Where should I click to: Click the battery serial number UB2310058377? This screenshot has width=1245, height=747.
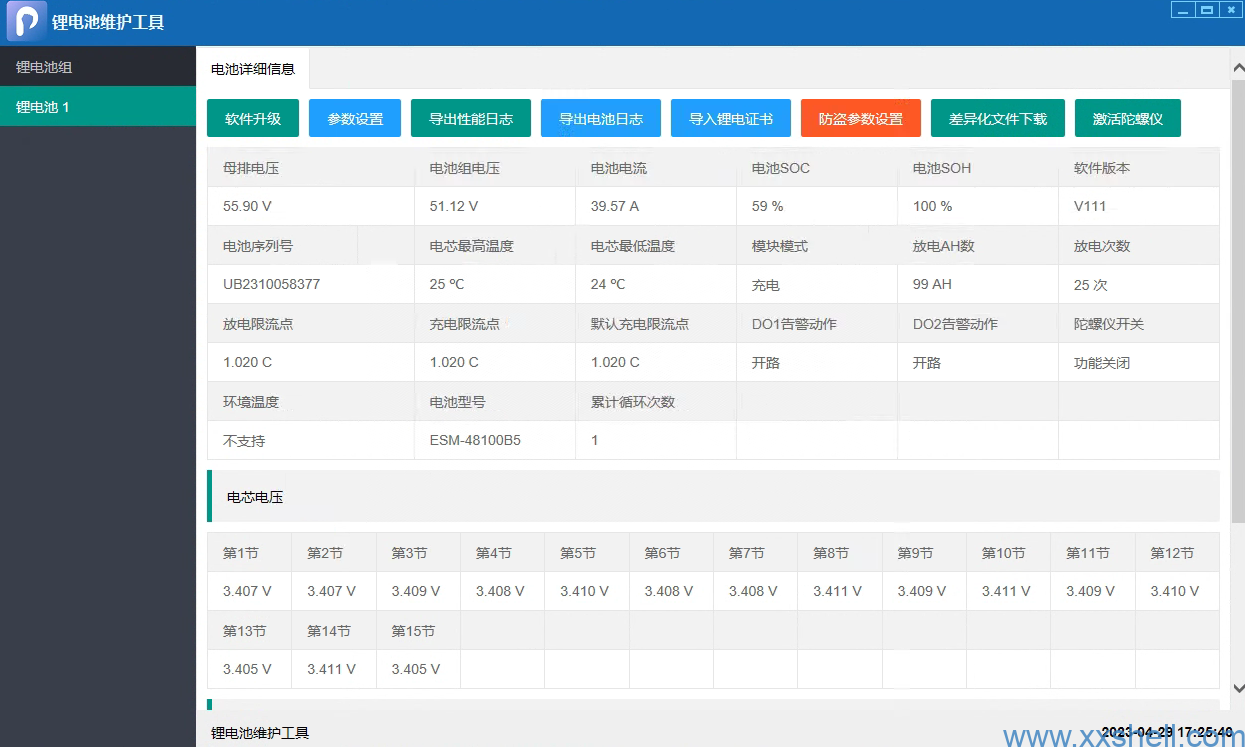(271, 284)
